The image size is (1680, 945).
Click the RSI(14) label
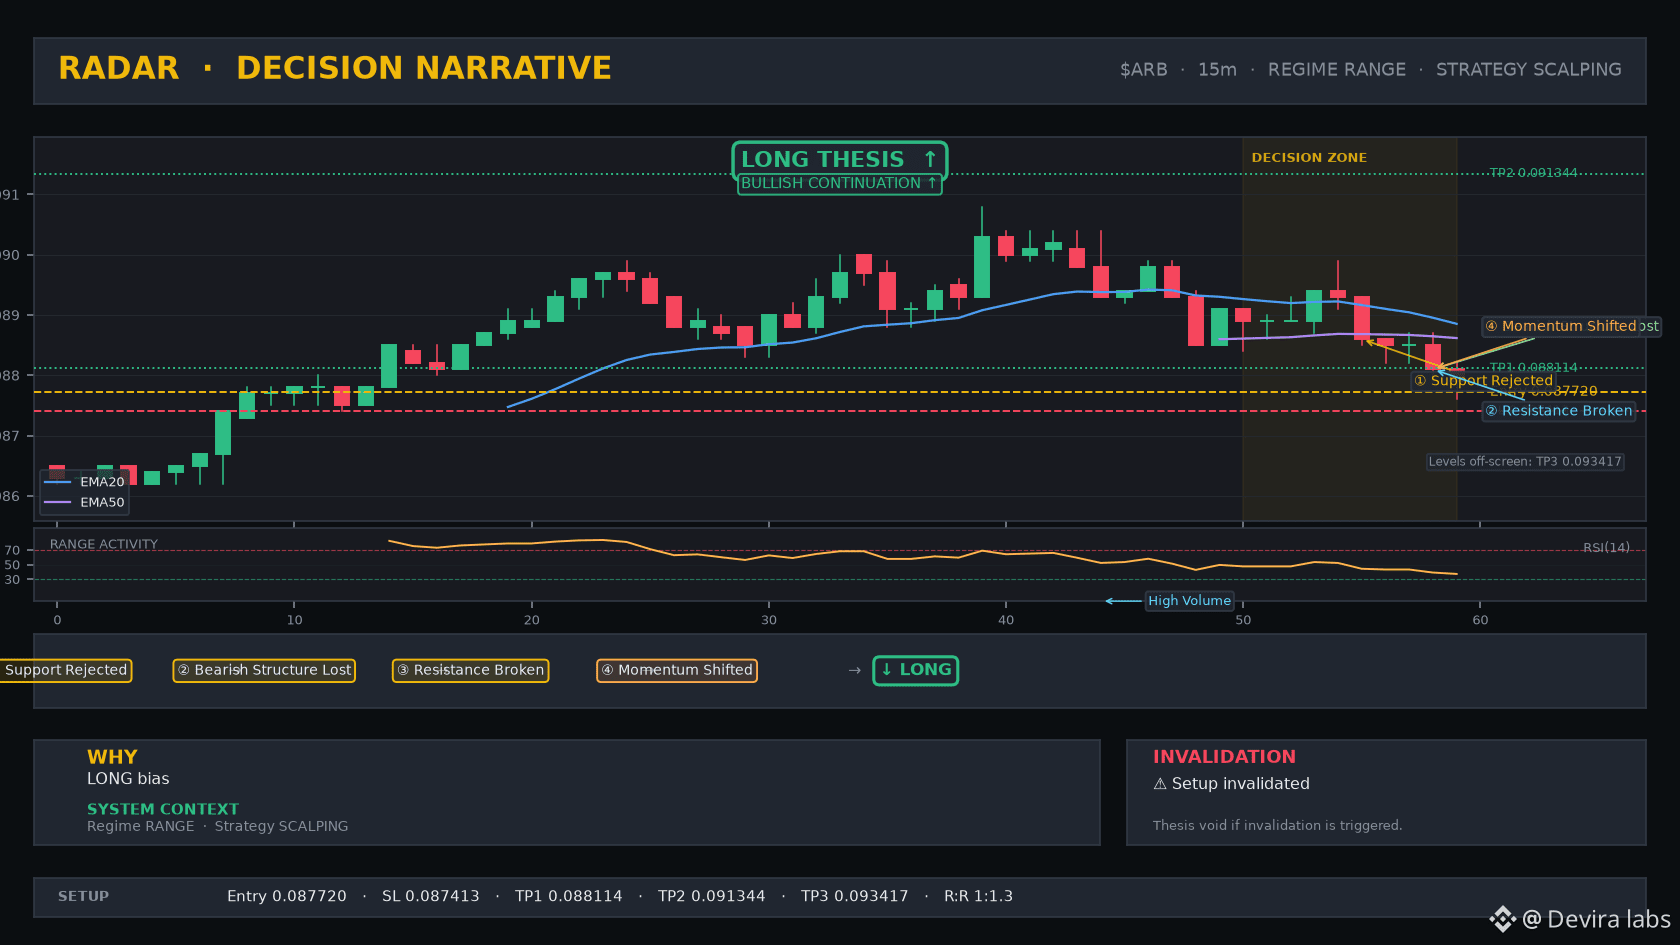coord(1606,548)
